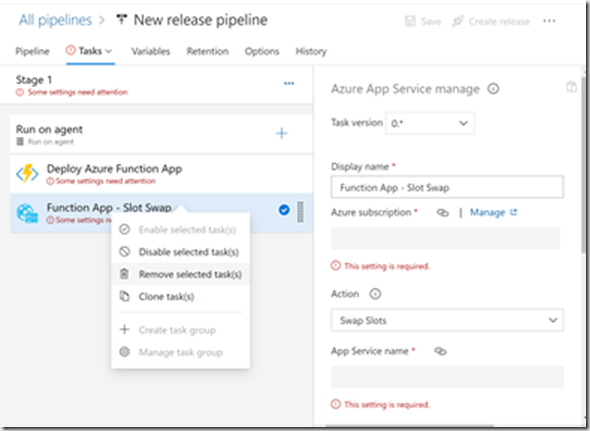Click the clipboard icon in task panel header
Image resolution: width=590 pixels, height=431 pixels.
[572, 87]
